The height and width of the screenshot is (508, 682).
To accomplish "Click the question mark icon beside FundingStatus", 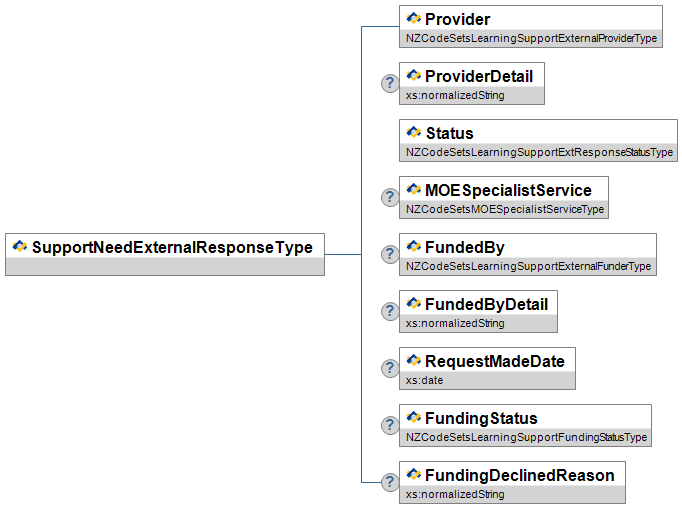I will pyautogui.click(x=390, y=425).
